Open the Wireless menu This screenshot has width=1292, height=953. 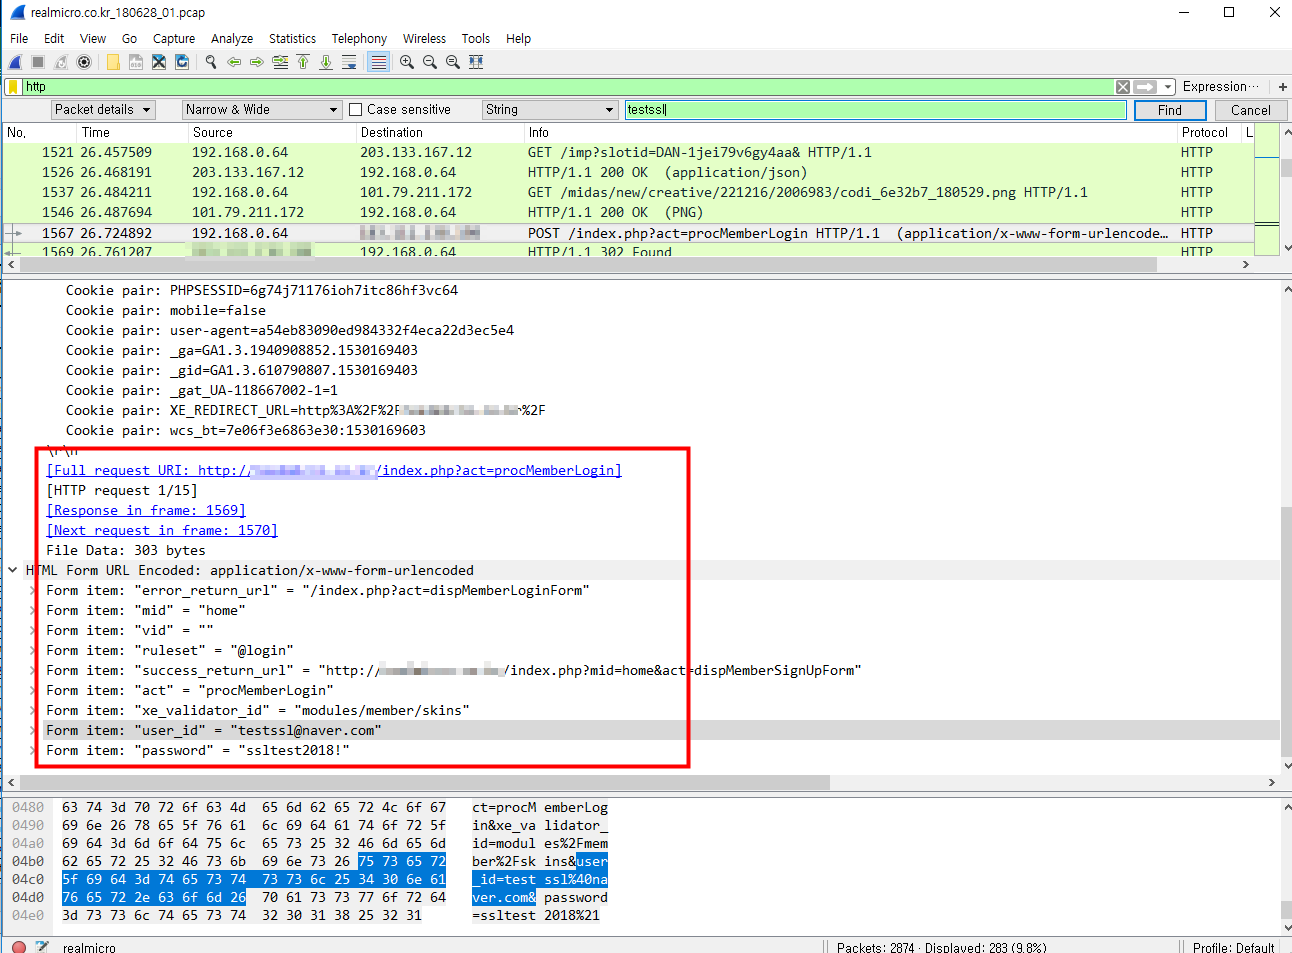(x=424, y=39)
